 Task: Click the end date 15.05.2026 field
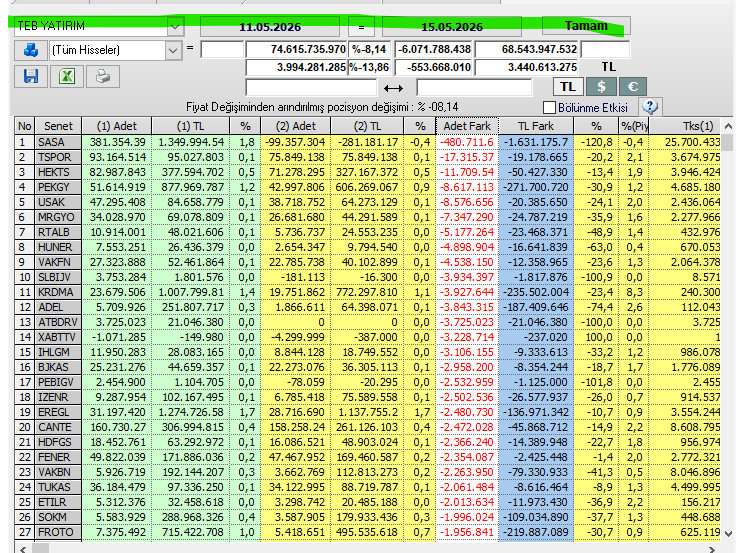tap(452, 27)
